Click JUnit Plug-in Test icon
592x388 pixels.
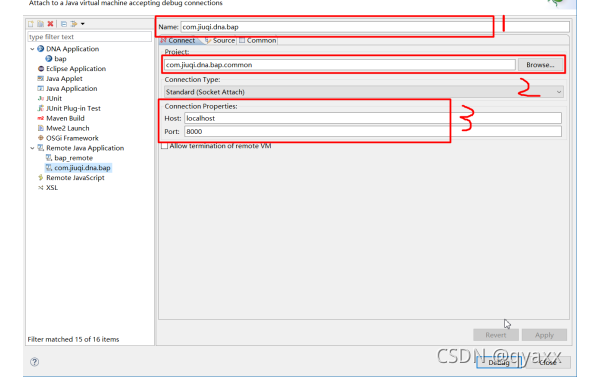pyautogui.click(x=41, y=108)
